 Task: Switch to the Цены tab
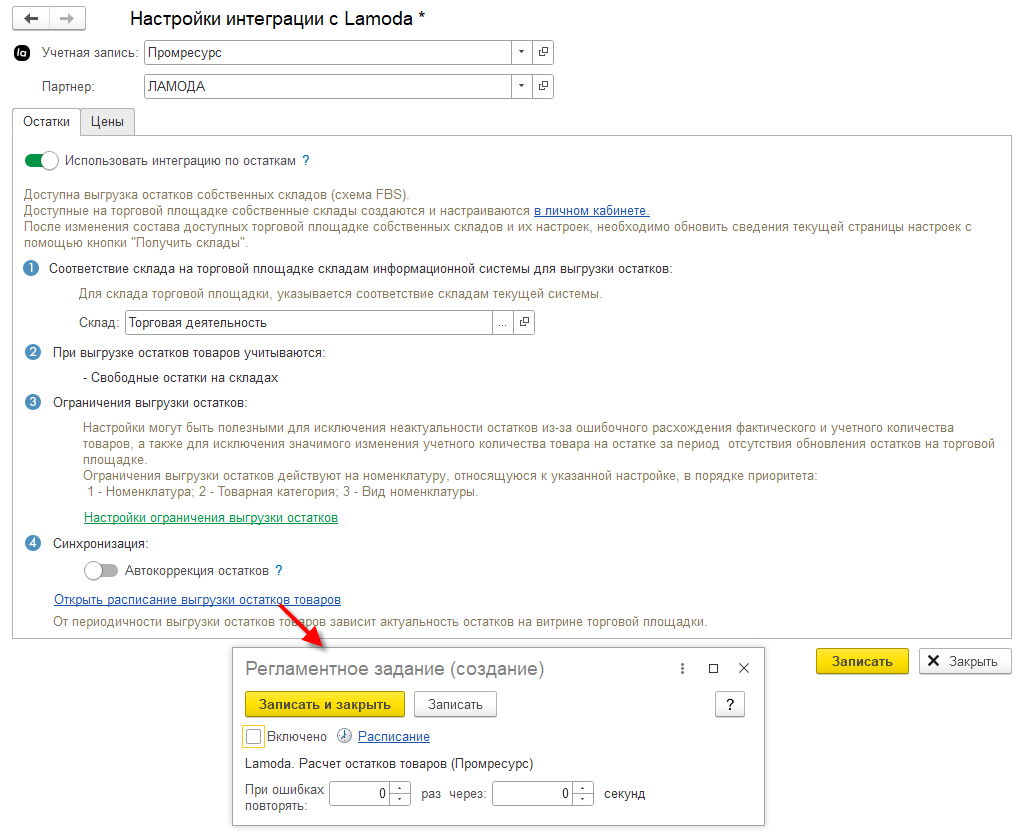(x=107, y=122)
